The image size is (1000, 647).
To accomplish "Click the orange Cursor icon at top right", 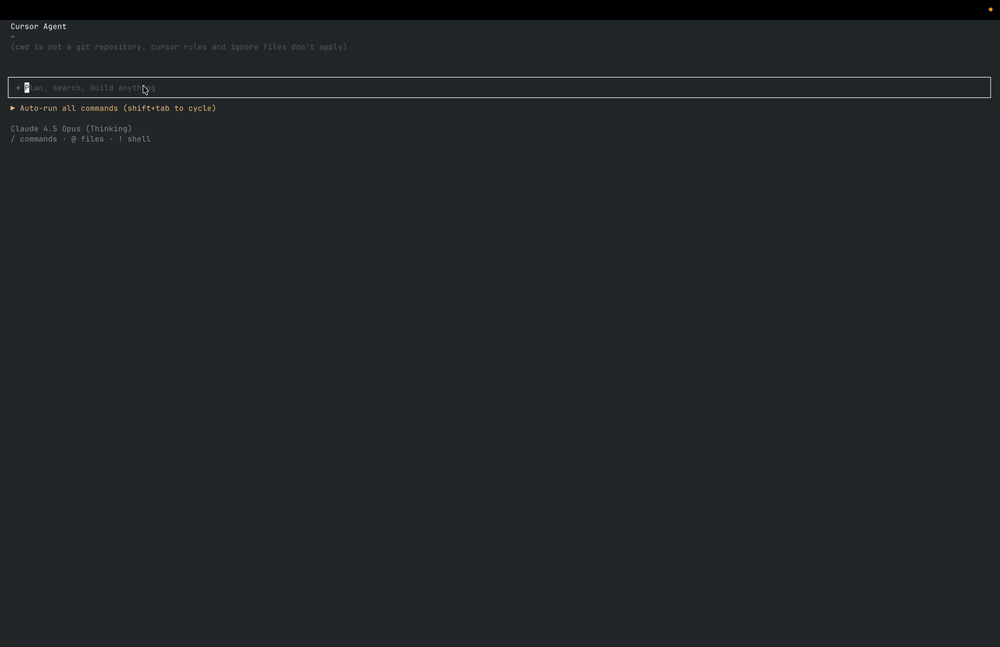I will (x=991, y=9).
